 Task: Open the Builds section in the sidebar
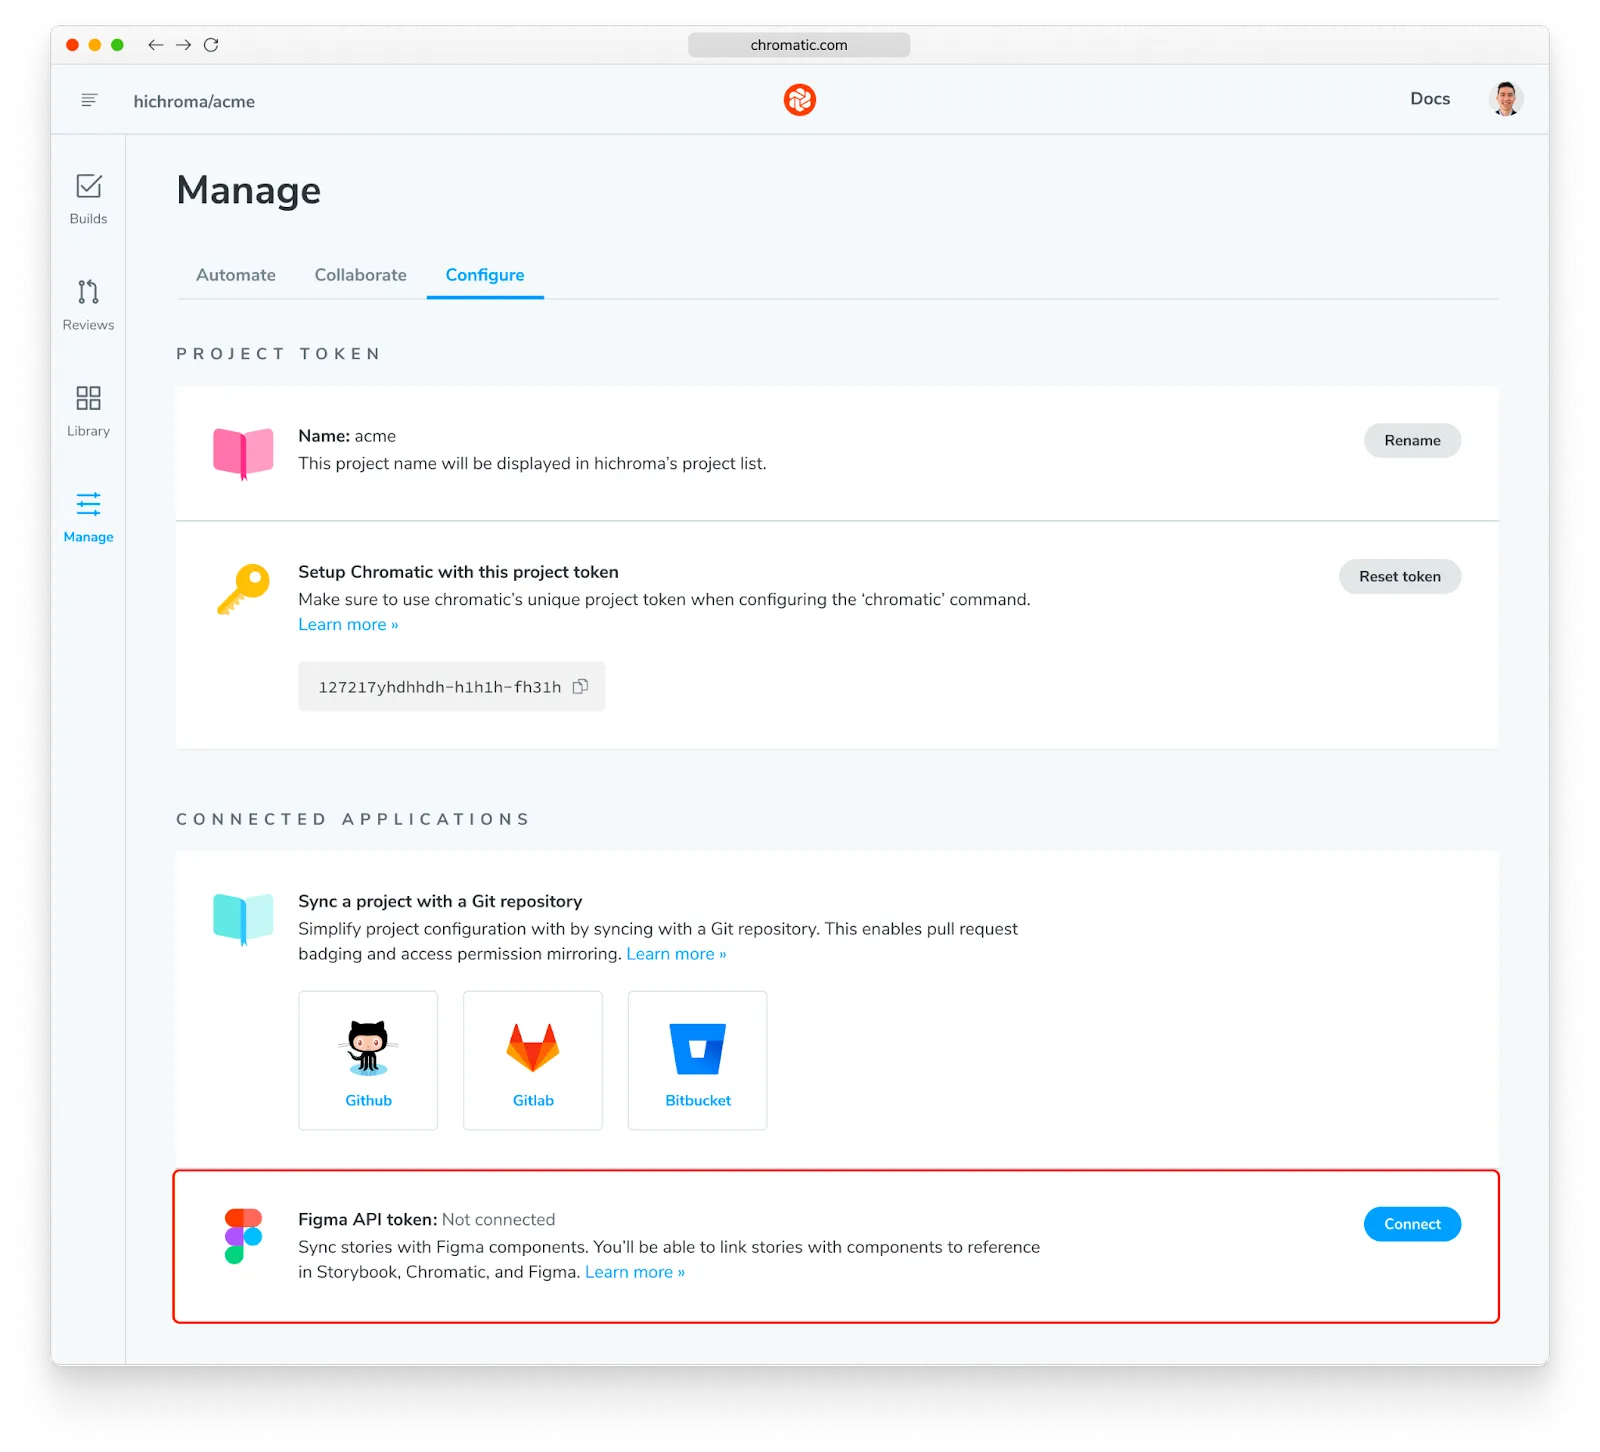pyautogui.click(x=88, y=199)
